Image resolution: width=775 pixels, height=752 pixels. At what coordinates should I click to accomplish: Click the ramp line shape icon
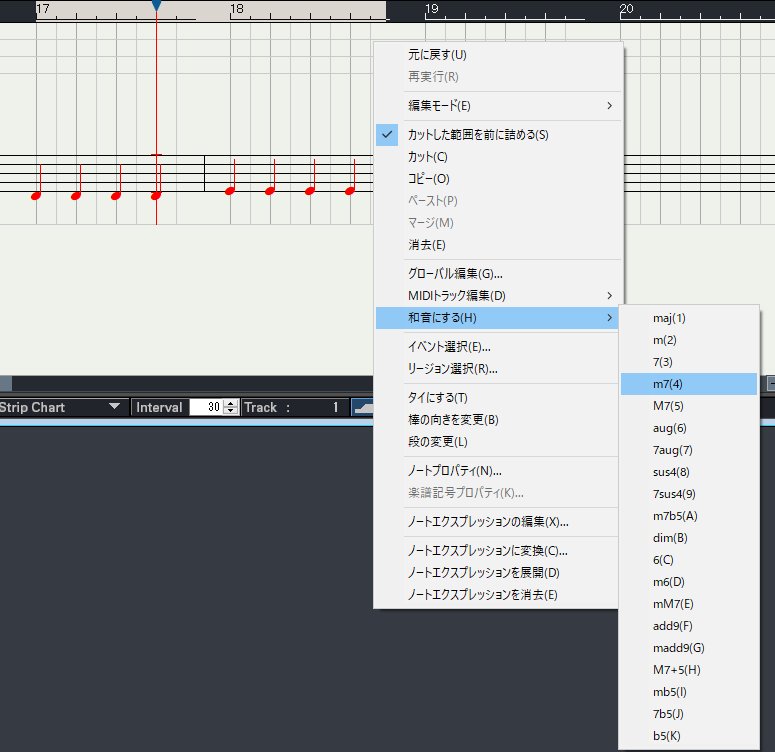(x=360, y=407)
